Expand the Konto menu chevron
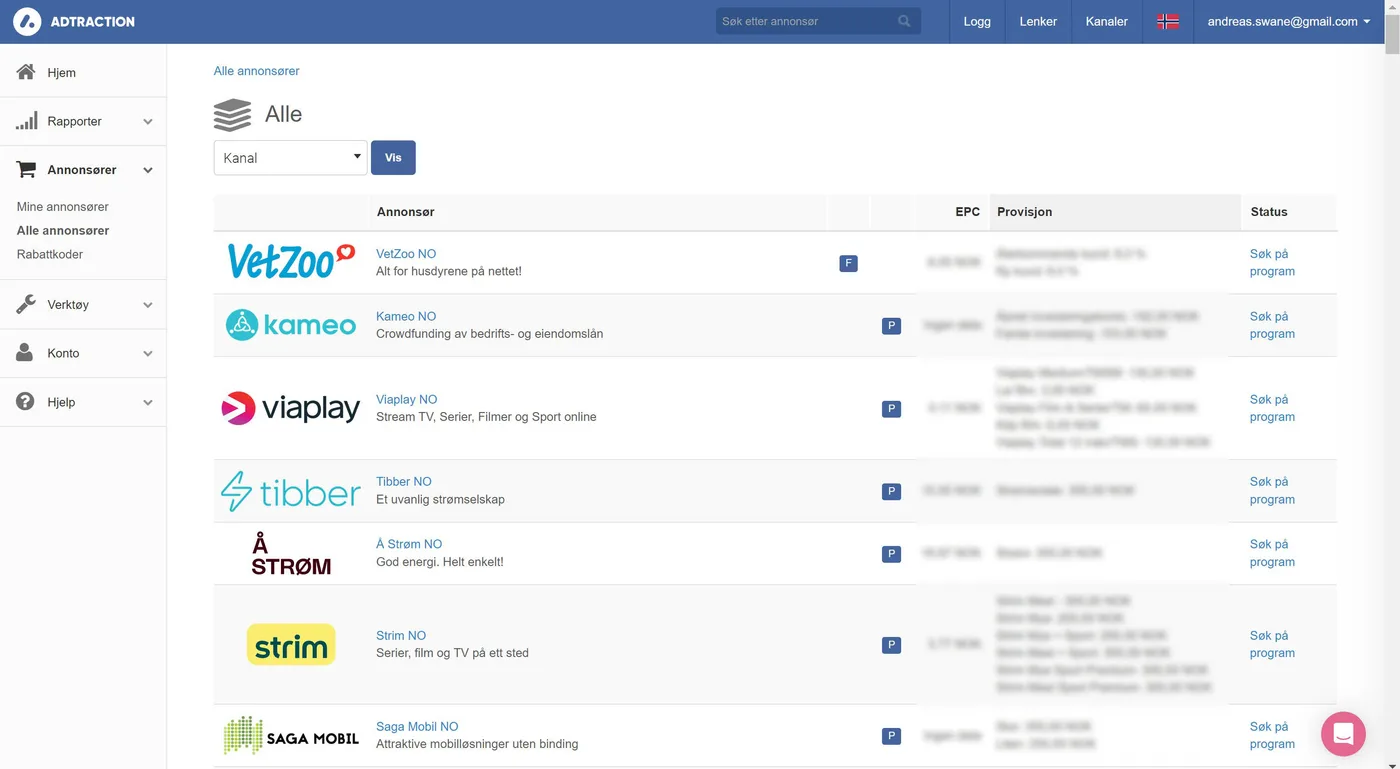The width and height of the screenshot is (1400, 769). tap(148, 354)
